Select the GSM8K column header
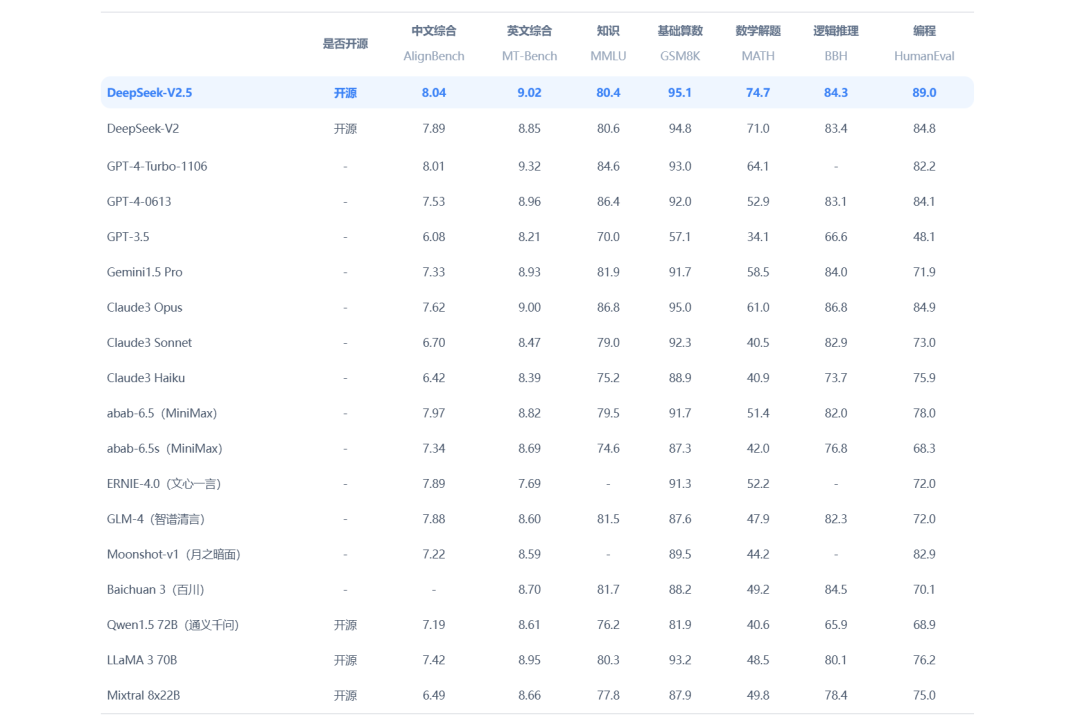 [680, 56]
